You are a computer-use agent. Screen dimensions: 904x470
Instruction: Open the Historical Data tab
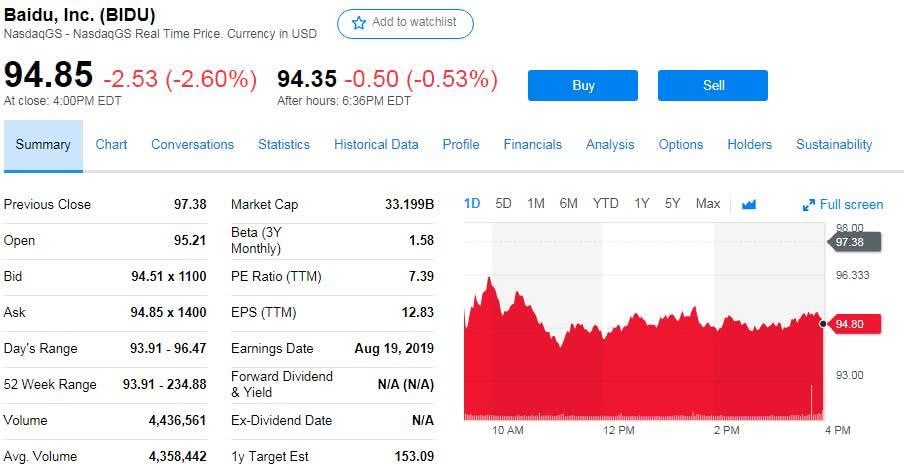point(376,144)
